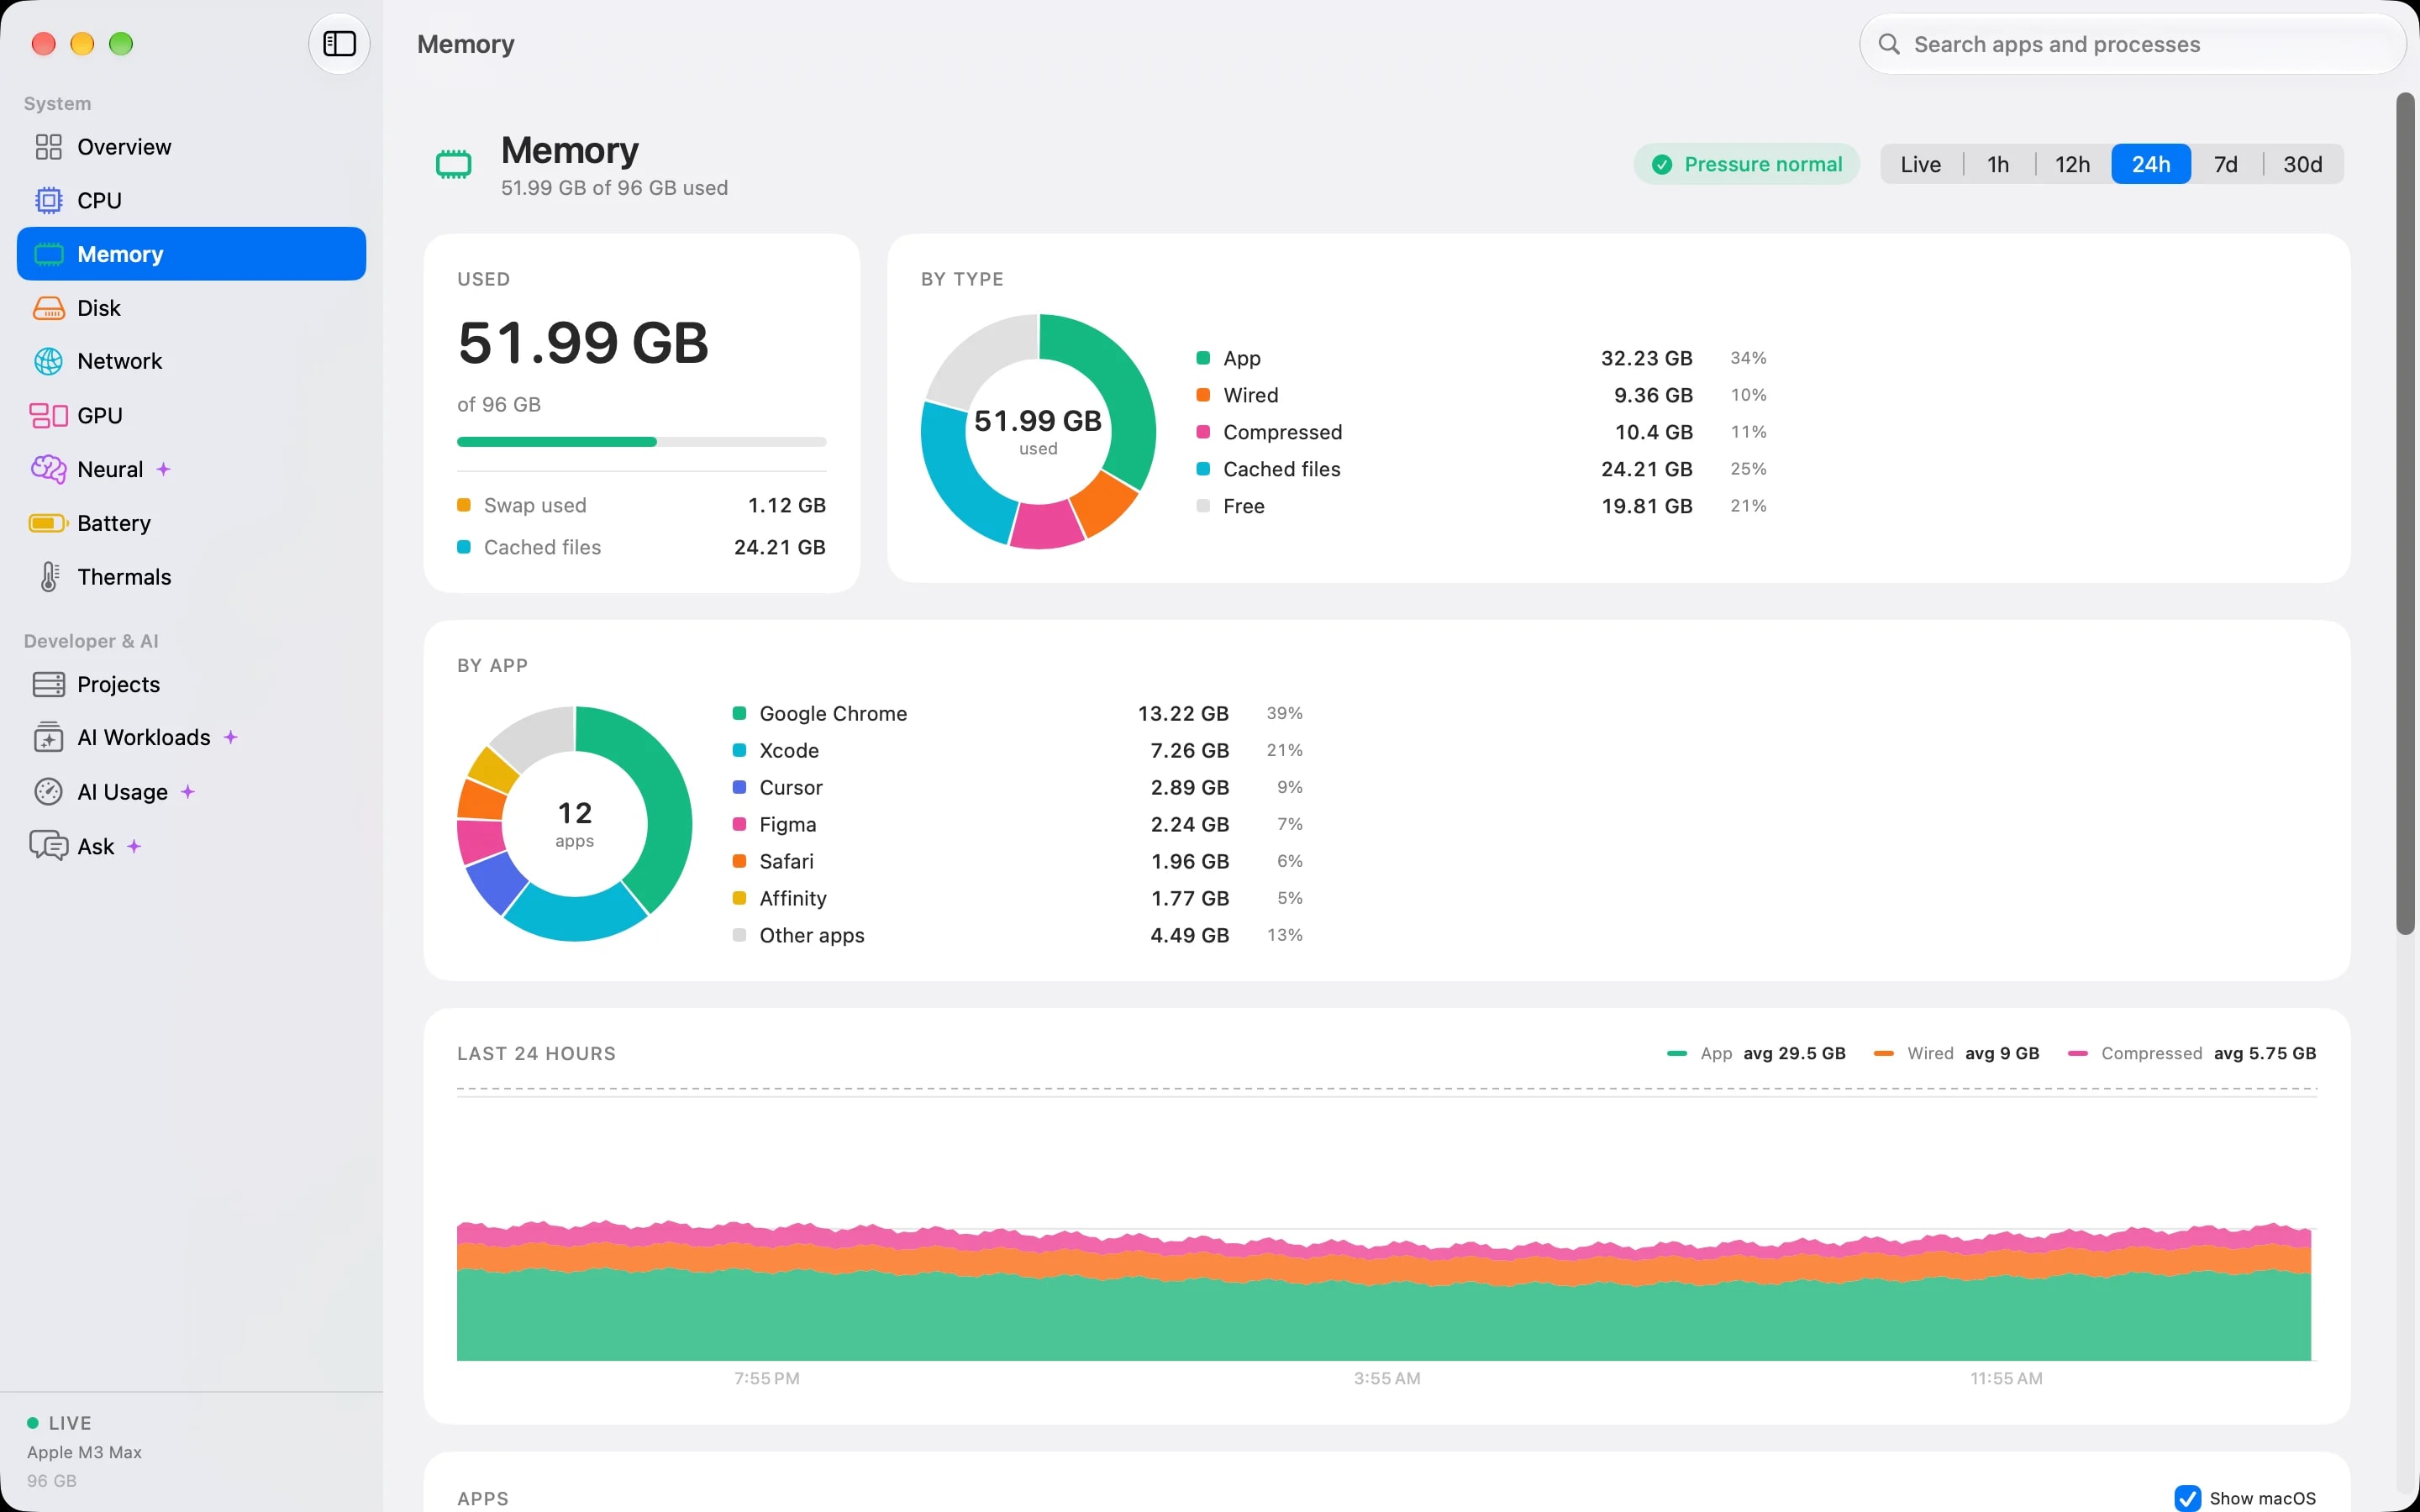Screen dimensions: 2420x1512
Task: Open Network via its globe icon
Action: click(x=48, y=361)
